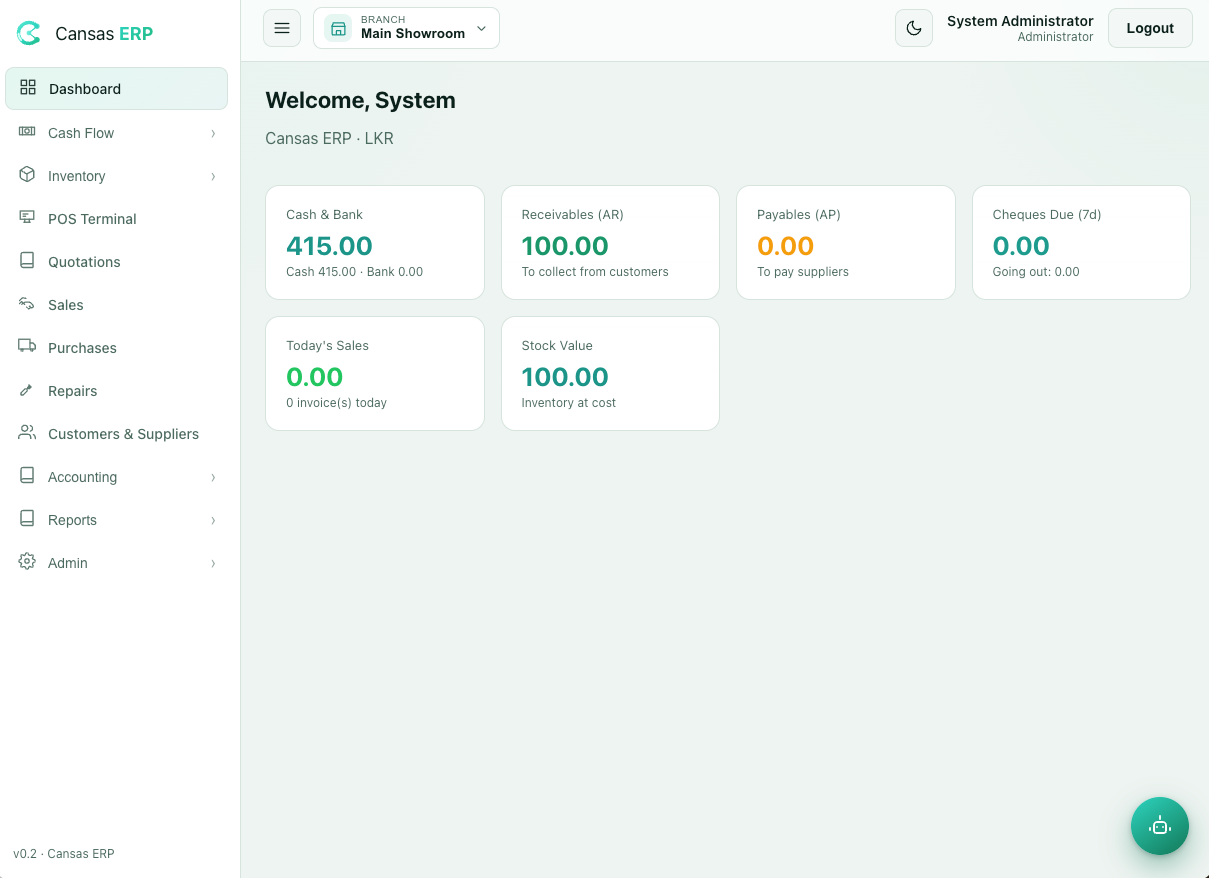
Task: Click the 'v0.2 · Cansas ERP' version text
Action: (x=64, y=854)
